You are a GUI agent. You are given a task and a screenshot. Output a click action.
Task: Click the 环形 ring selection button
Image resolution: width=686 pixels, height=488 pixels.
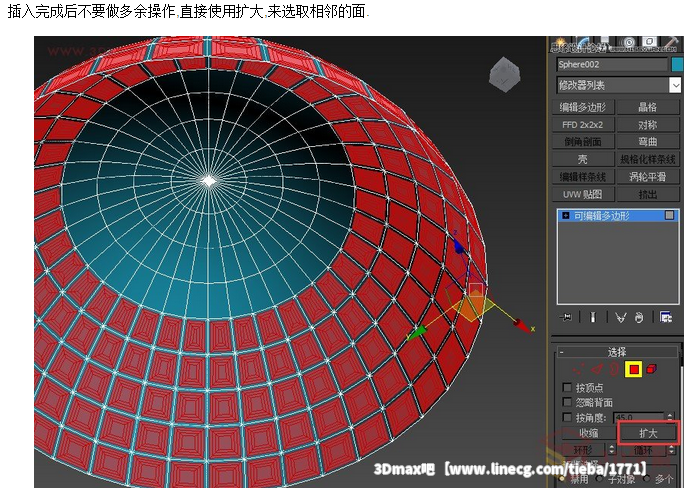pos(584,449)
